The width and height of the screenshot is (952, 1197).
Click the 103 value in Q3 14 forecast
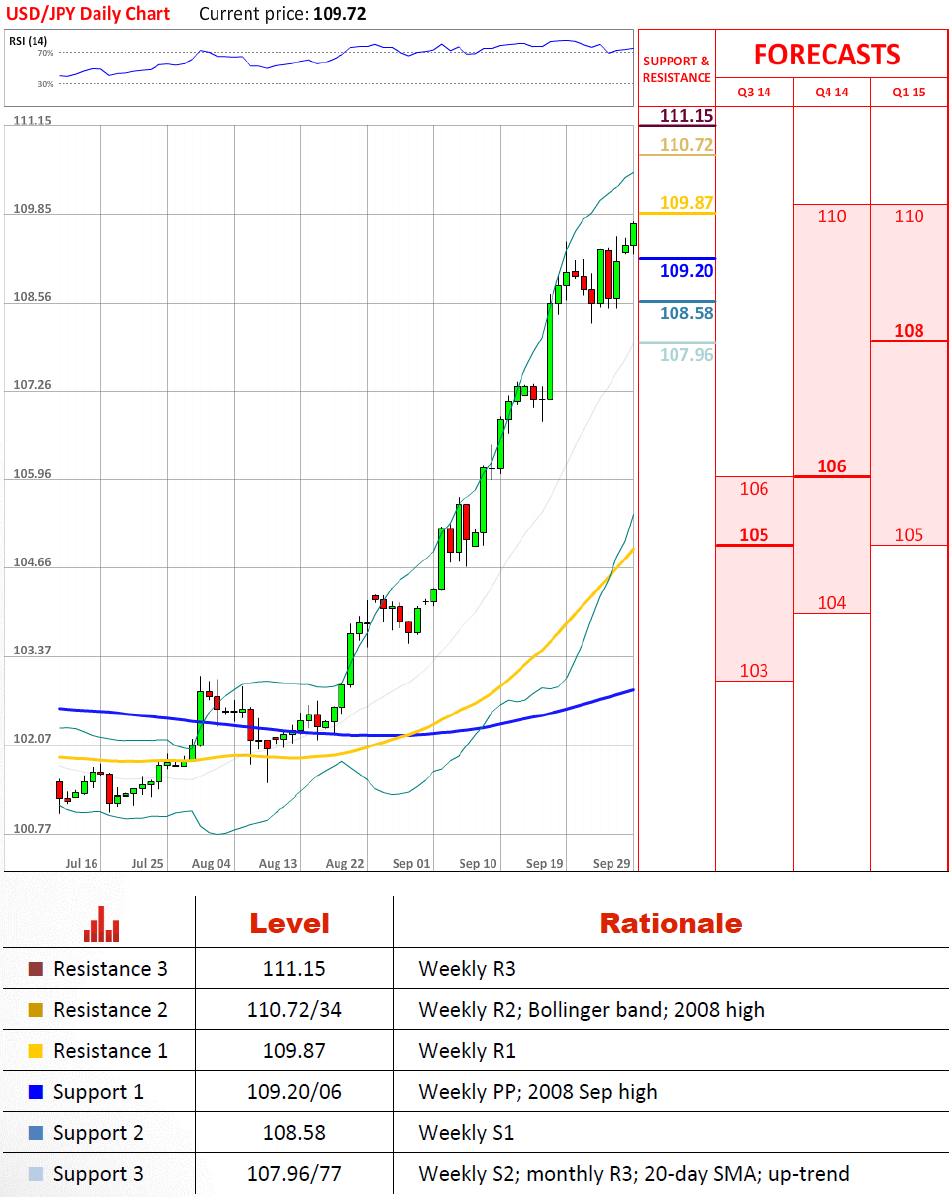(754, 670)
